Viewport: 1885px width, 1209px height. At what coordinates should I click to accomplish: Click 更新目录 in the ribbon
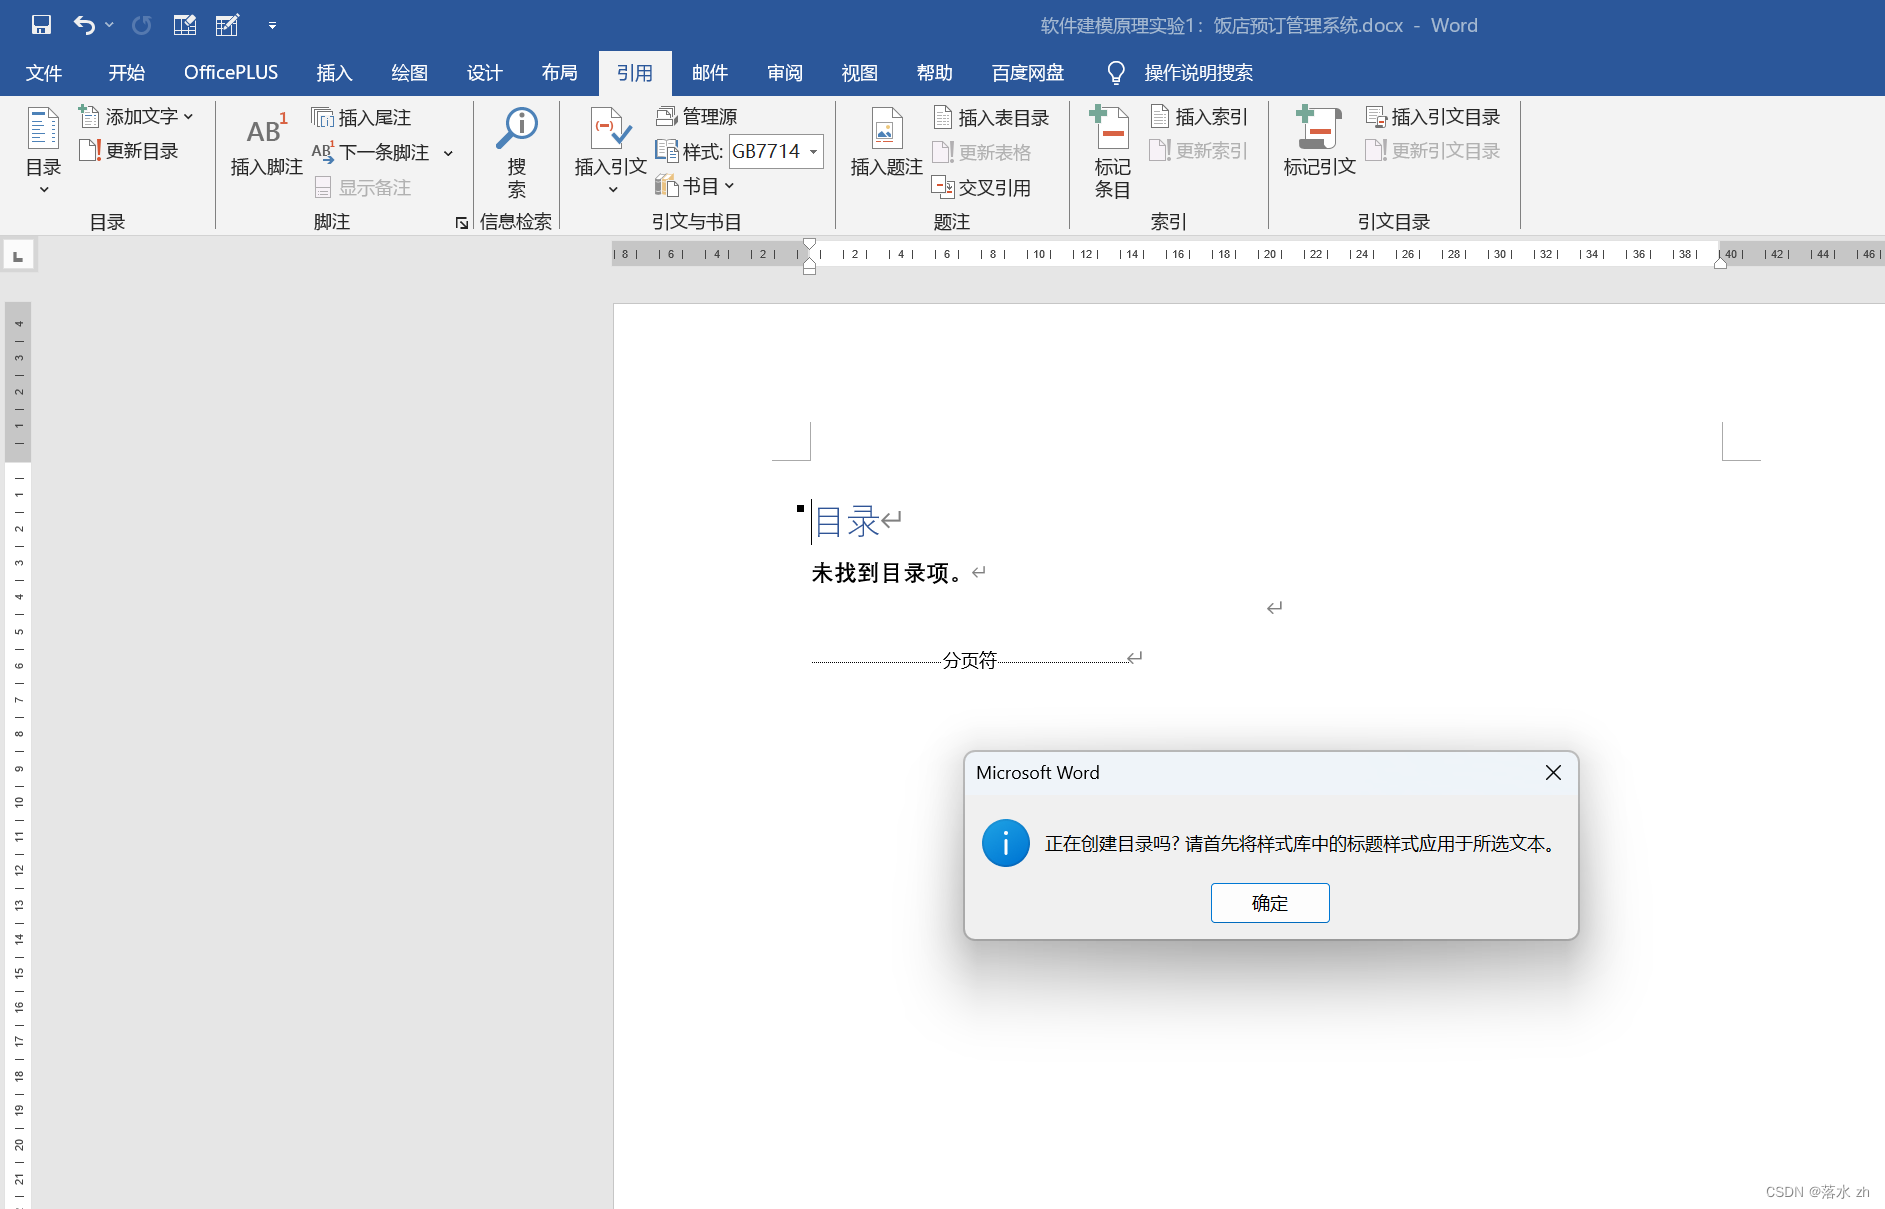coord(130,151)
